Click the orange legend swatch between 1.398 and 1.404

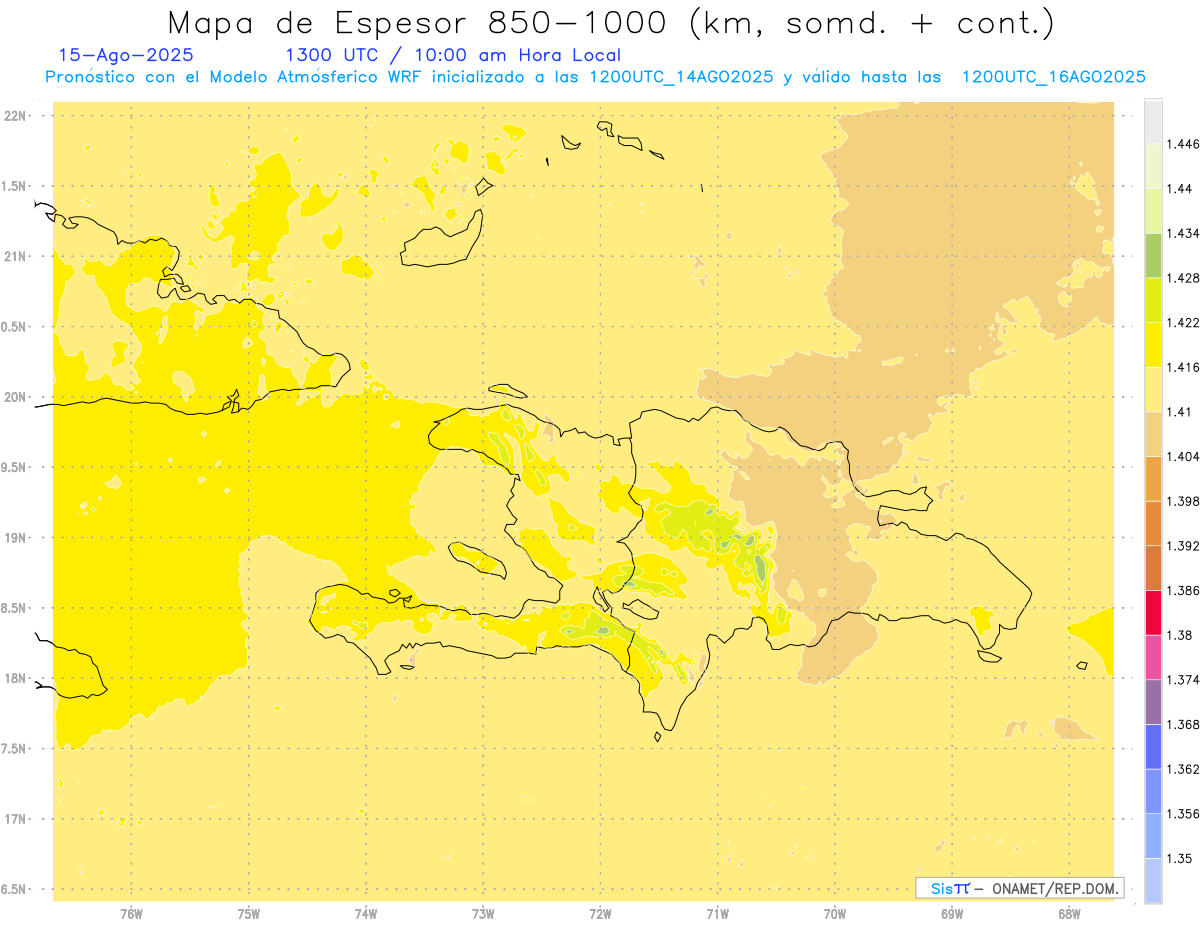click(x=1153, y=478)
